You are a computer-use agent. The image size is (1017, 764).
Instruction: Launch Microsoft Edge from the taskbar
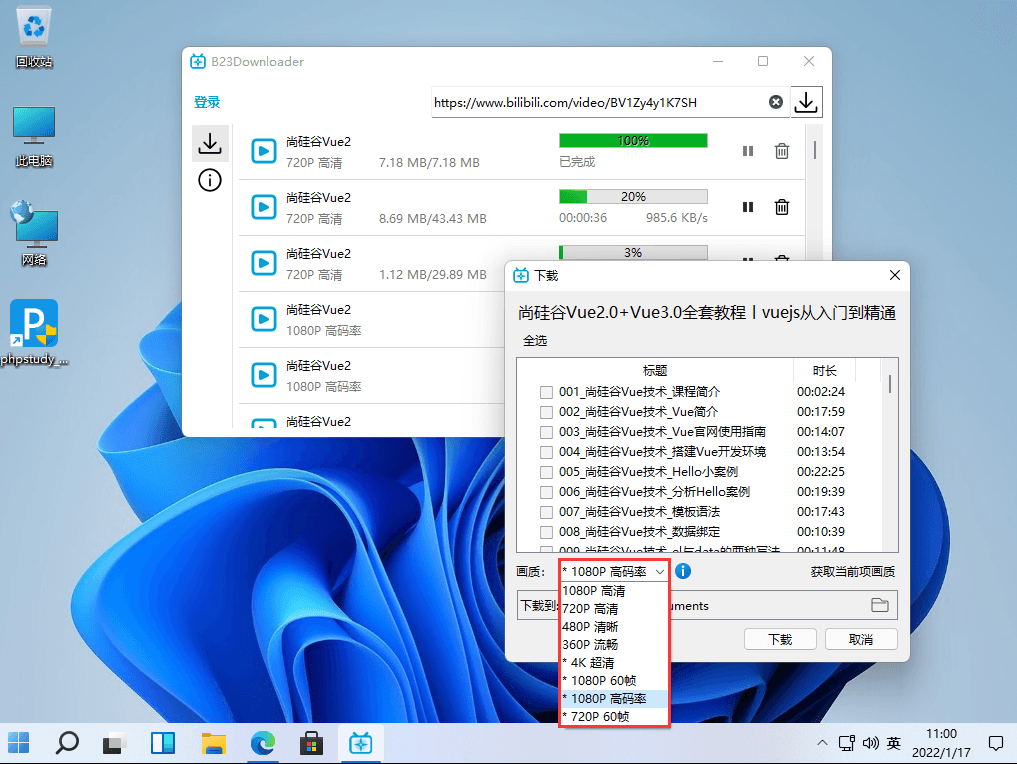pyautogui.click(x=263, y=743)
